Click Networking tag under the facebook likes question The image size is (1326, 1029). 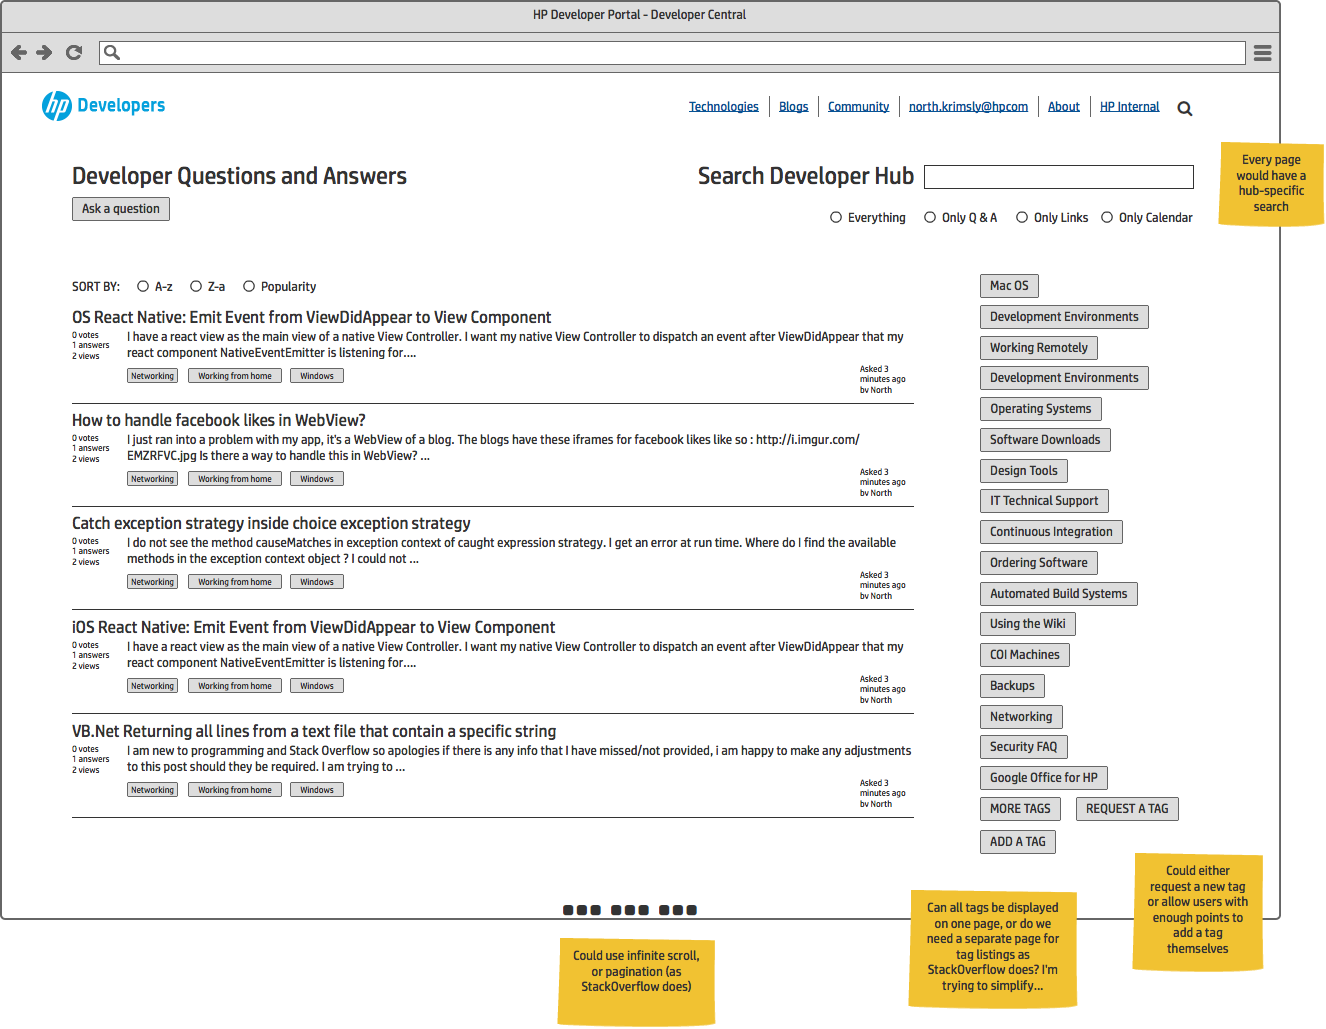[x=153, y=479]
